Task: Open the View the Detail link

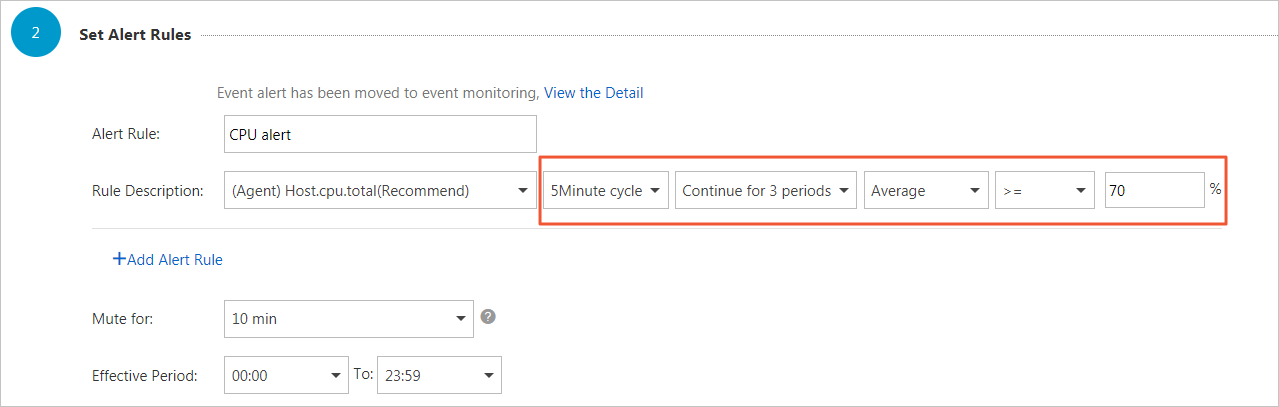Action: point(594,93)
